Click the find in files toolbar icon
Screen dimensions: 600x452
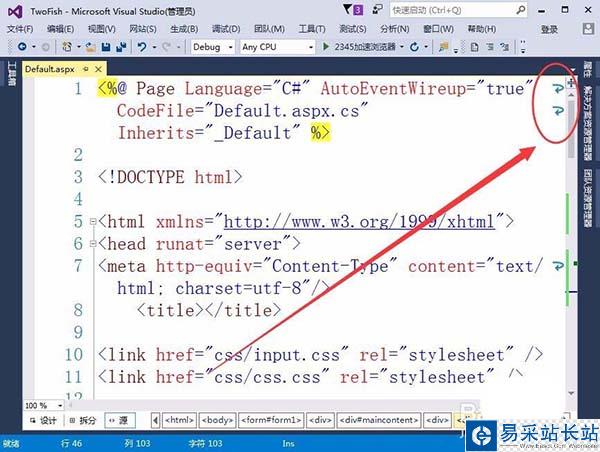coord(443,47)
